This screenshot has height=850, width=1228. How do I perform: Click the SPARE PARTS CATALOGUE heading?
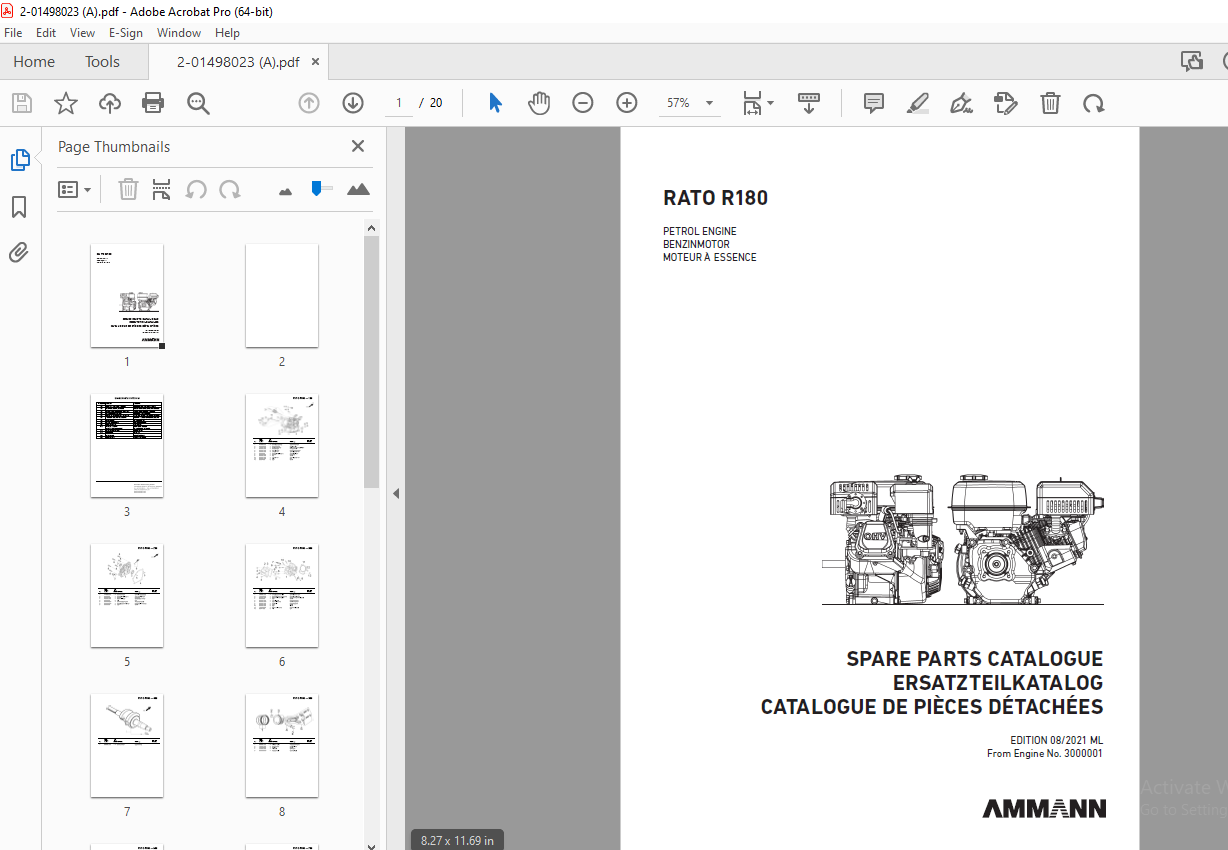pos(974,659)
